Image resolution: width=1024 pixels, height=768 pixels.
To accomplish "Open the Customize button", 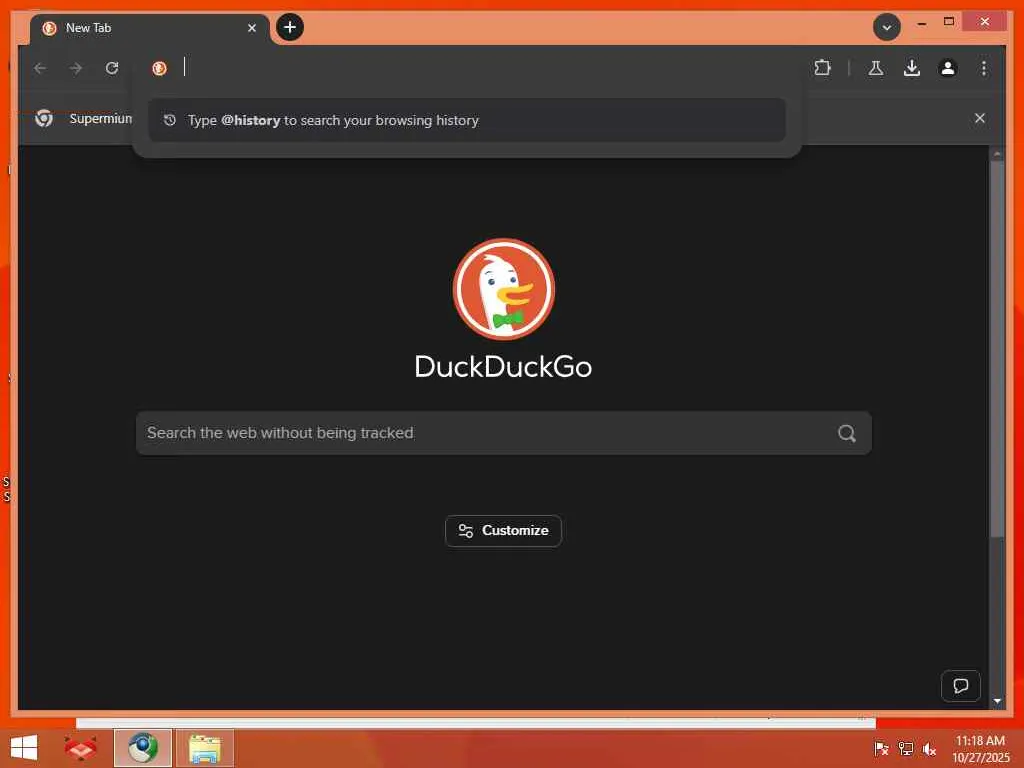I will [504, 531].
